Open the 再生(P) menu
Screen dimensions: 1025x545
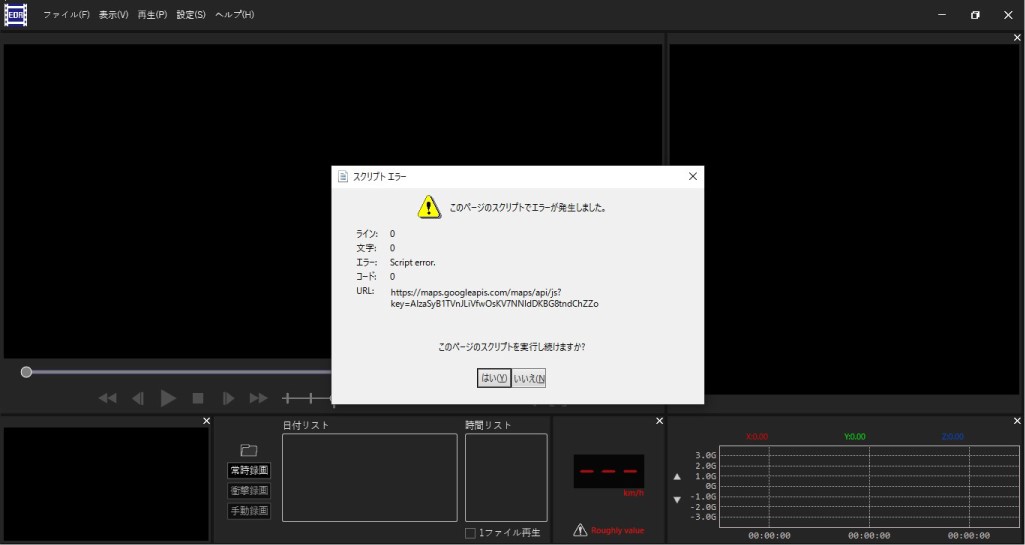[152, 14]
